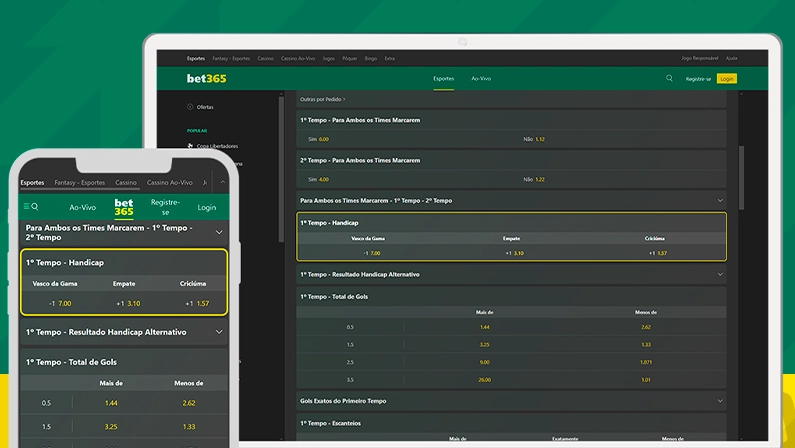The width and height of the screenshot is (795, 448).
Task: Tap 'Mais de 0.5' odds 1.44 on the phone
Action: click(111, 403)
